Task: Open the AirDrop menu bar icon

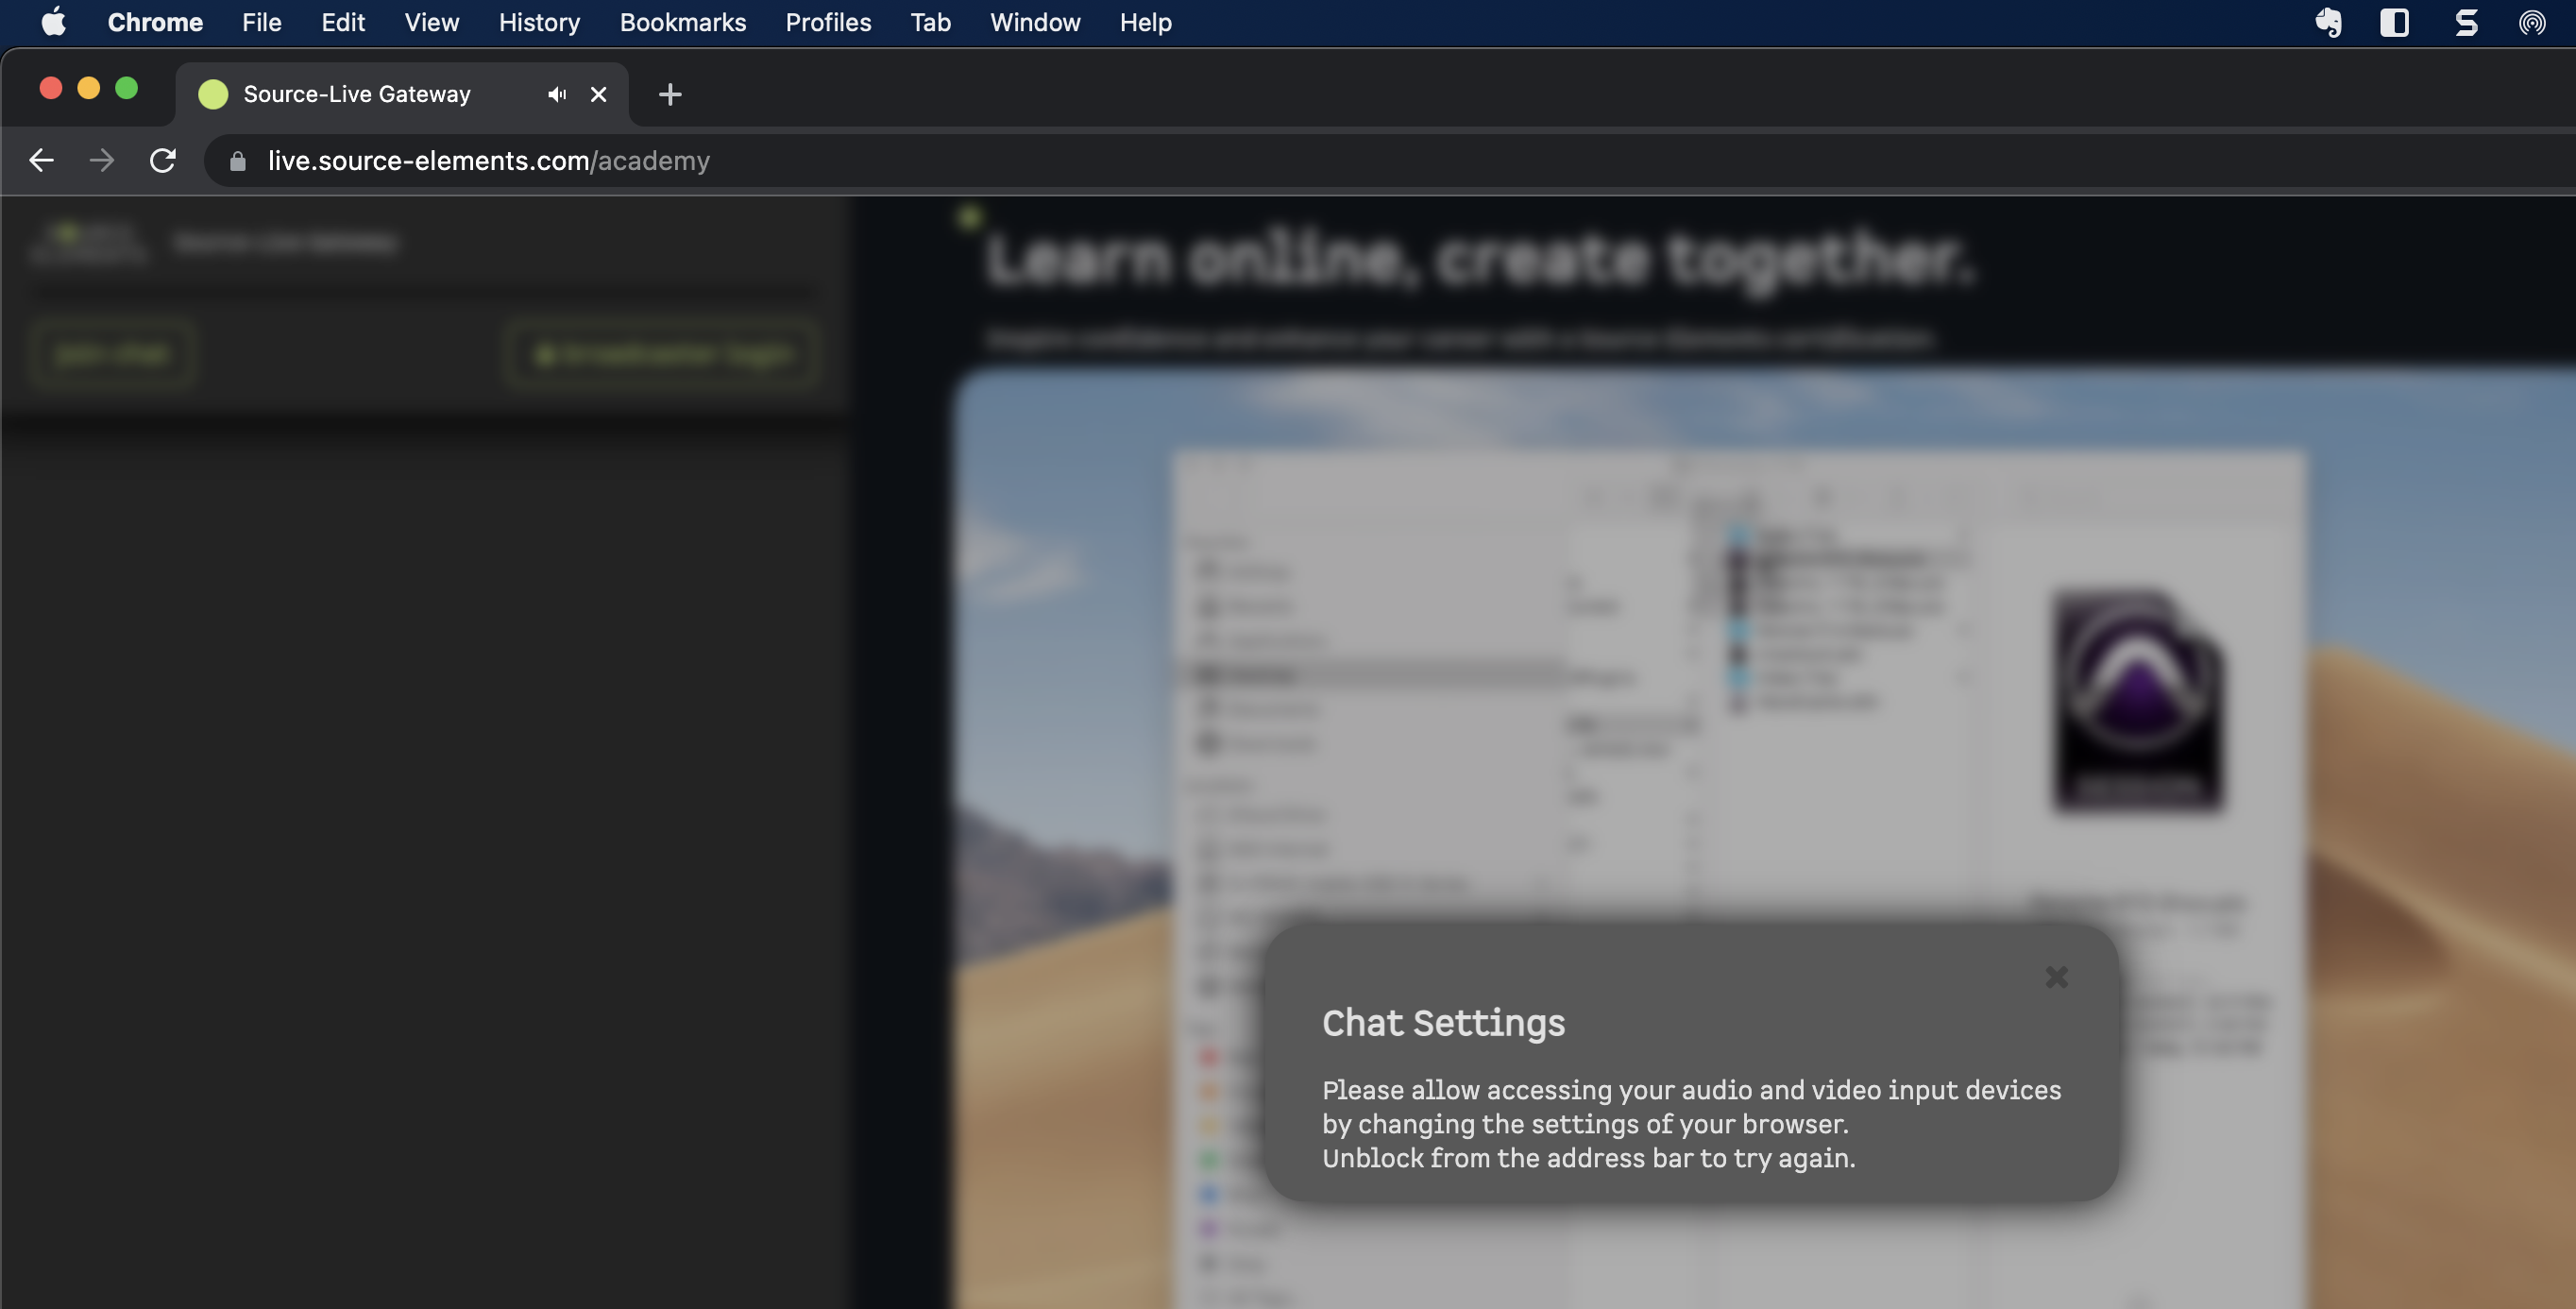Action: point(2531,22)
